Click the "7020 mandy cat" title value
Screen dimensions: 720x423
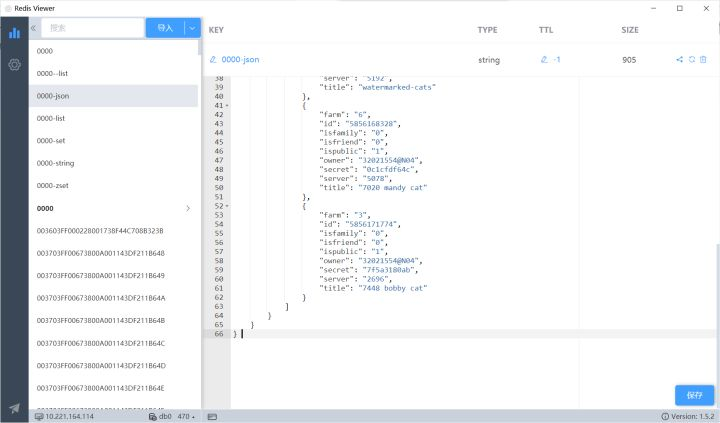(x=393, y=187)
